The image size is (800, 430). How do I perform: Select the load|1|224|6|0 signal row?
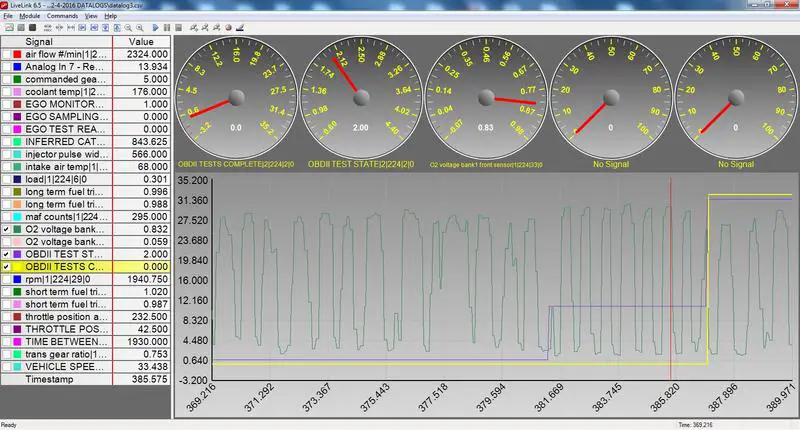86,180
